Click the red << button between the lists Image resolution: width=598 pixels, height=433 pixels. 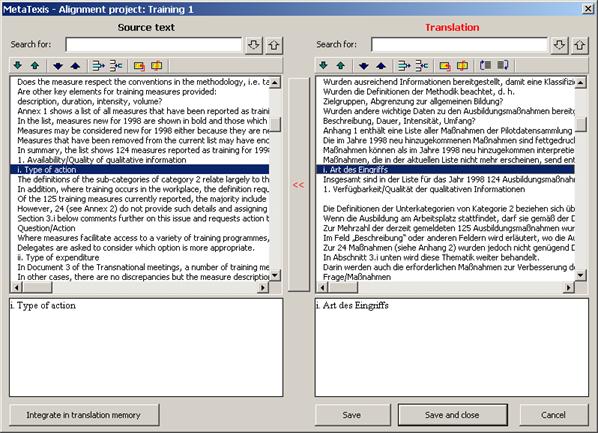point(298,185)
